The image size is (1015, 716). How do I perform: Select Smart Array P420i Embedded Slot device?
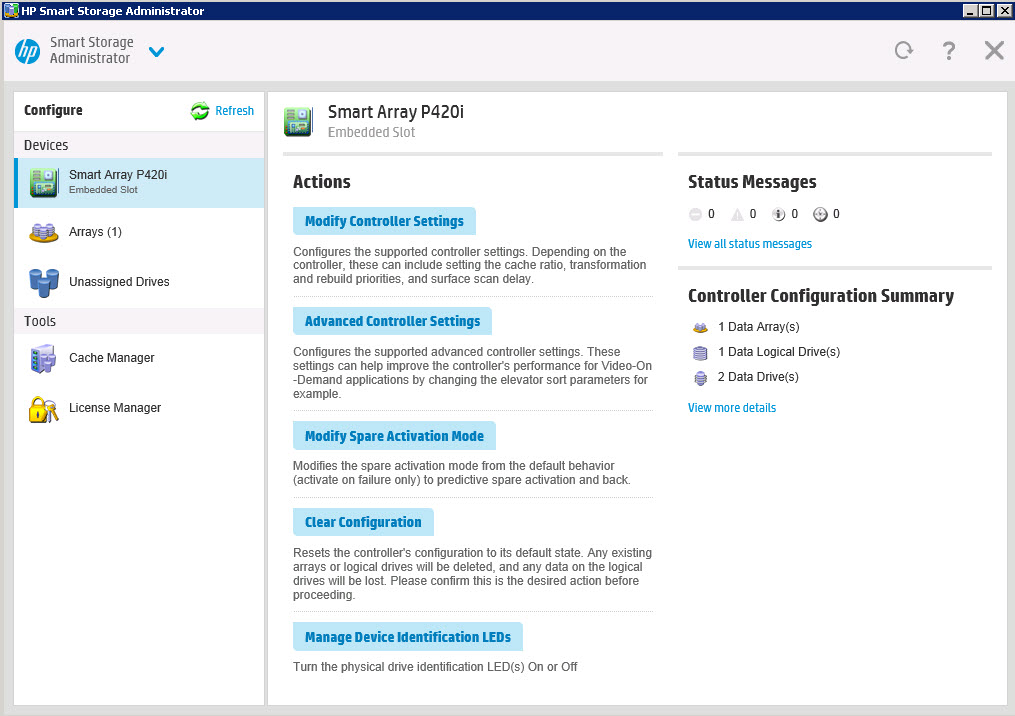139,183
